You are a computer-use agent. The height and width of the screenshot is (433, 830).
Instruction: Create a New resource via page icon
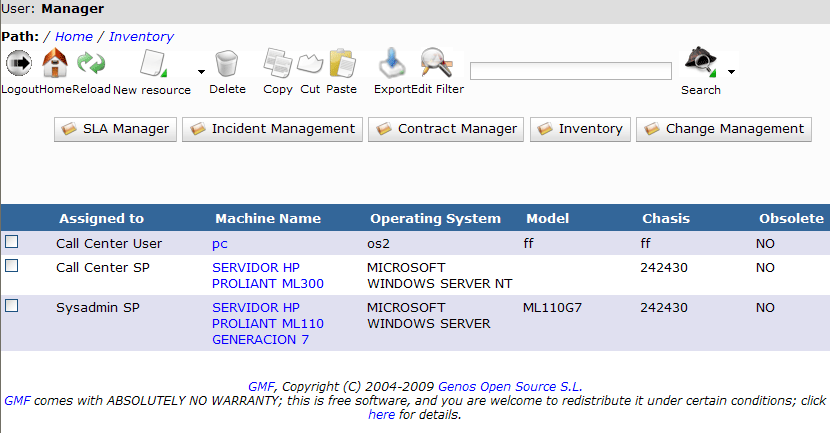[x=153, y=64]
